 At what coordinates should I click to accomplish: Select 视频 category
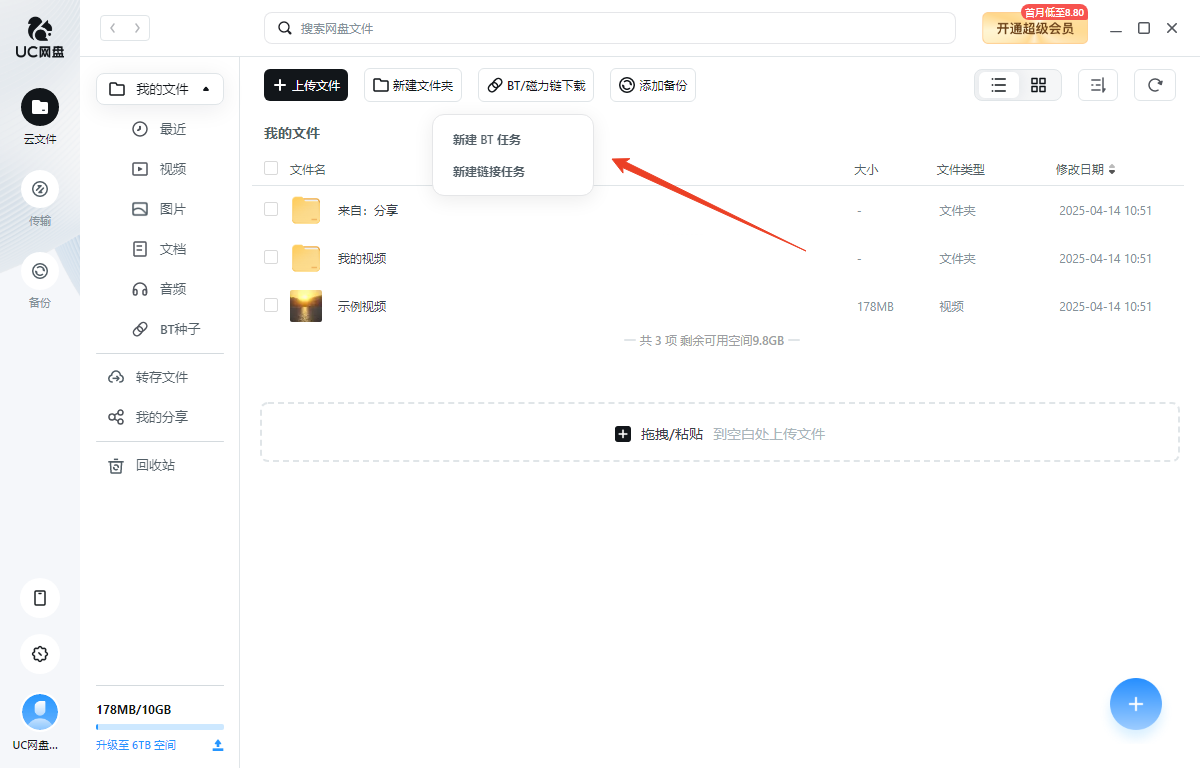click(x=160, y=169)
